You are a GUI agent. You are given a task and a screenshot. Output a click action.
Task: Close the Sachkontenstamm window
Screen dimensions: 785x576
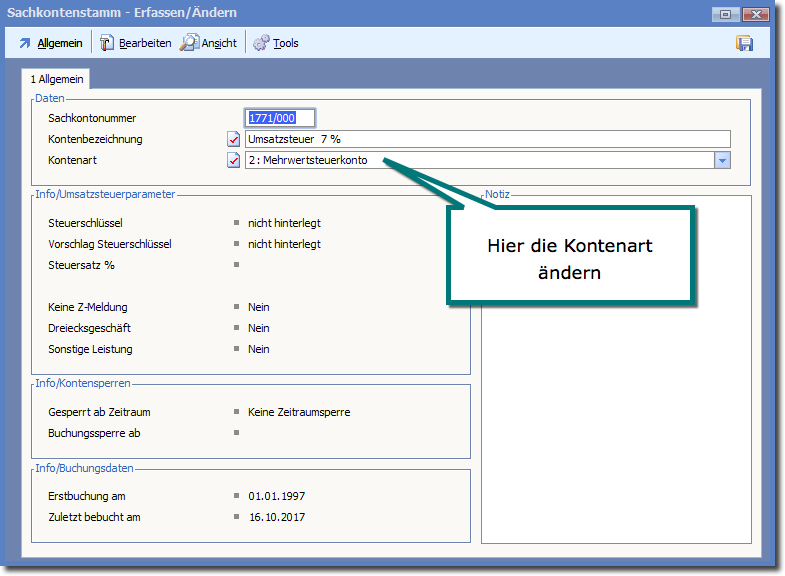tap(755, 14)
